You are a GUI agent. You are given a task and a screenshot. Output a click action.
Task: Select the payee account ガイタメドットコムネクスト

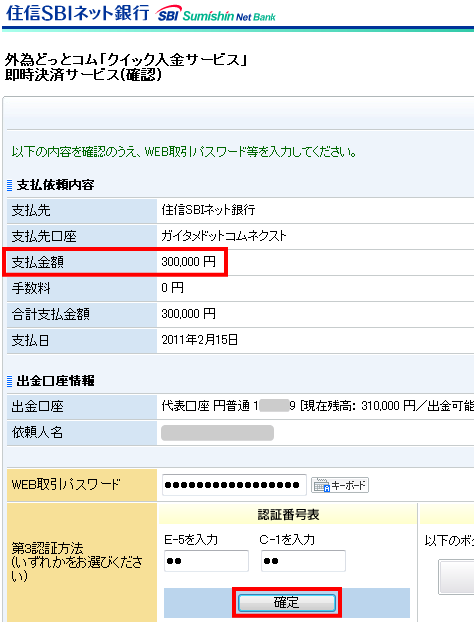[x=224, y=236]
